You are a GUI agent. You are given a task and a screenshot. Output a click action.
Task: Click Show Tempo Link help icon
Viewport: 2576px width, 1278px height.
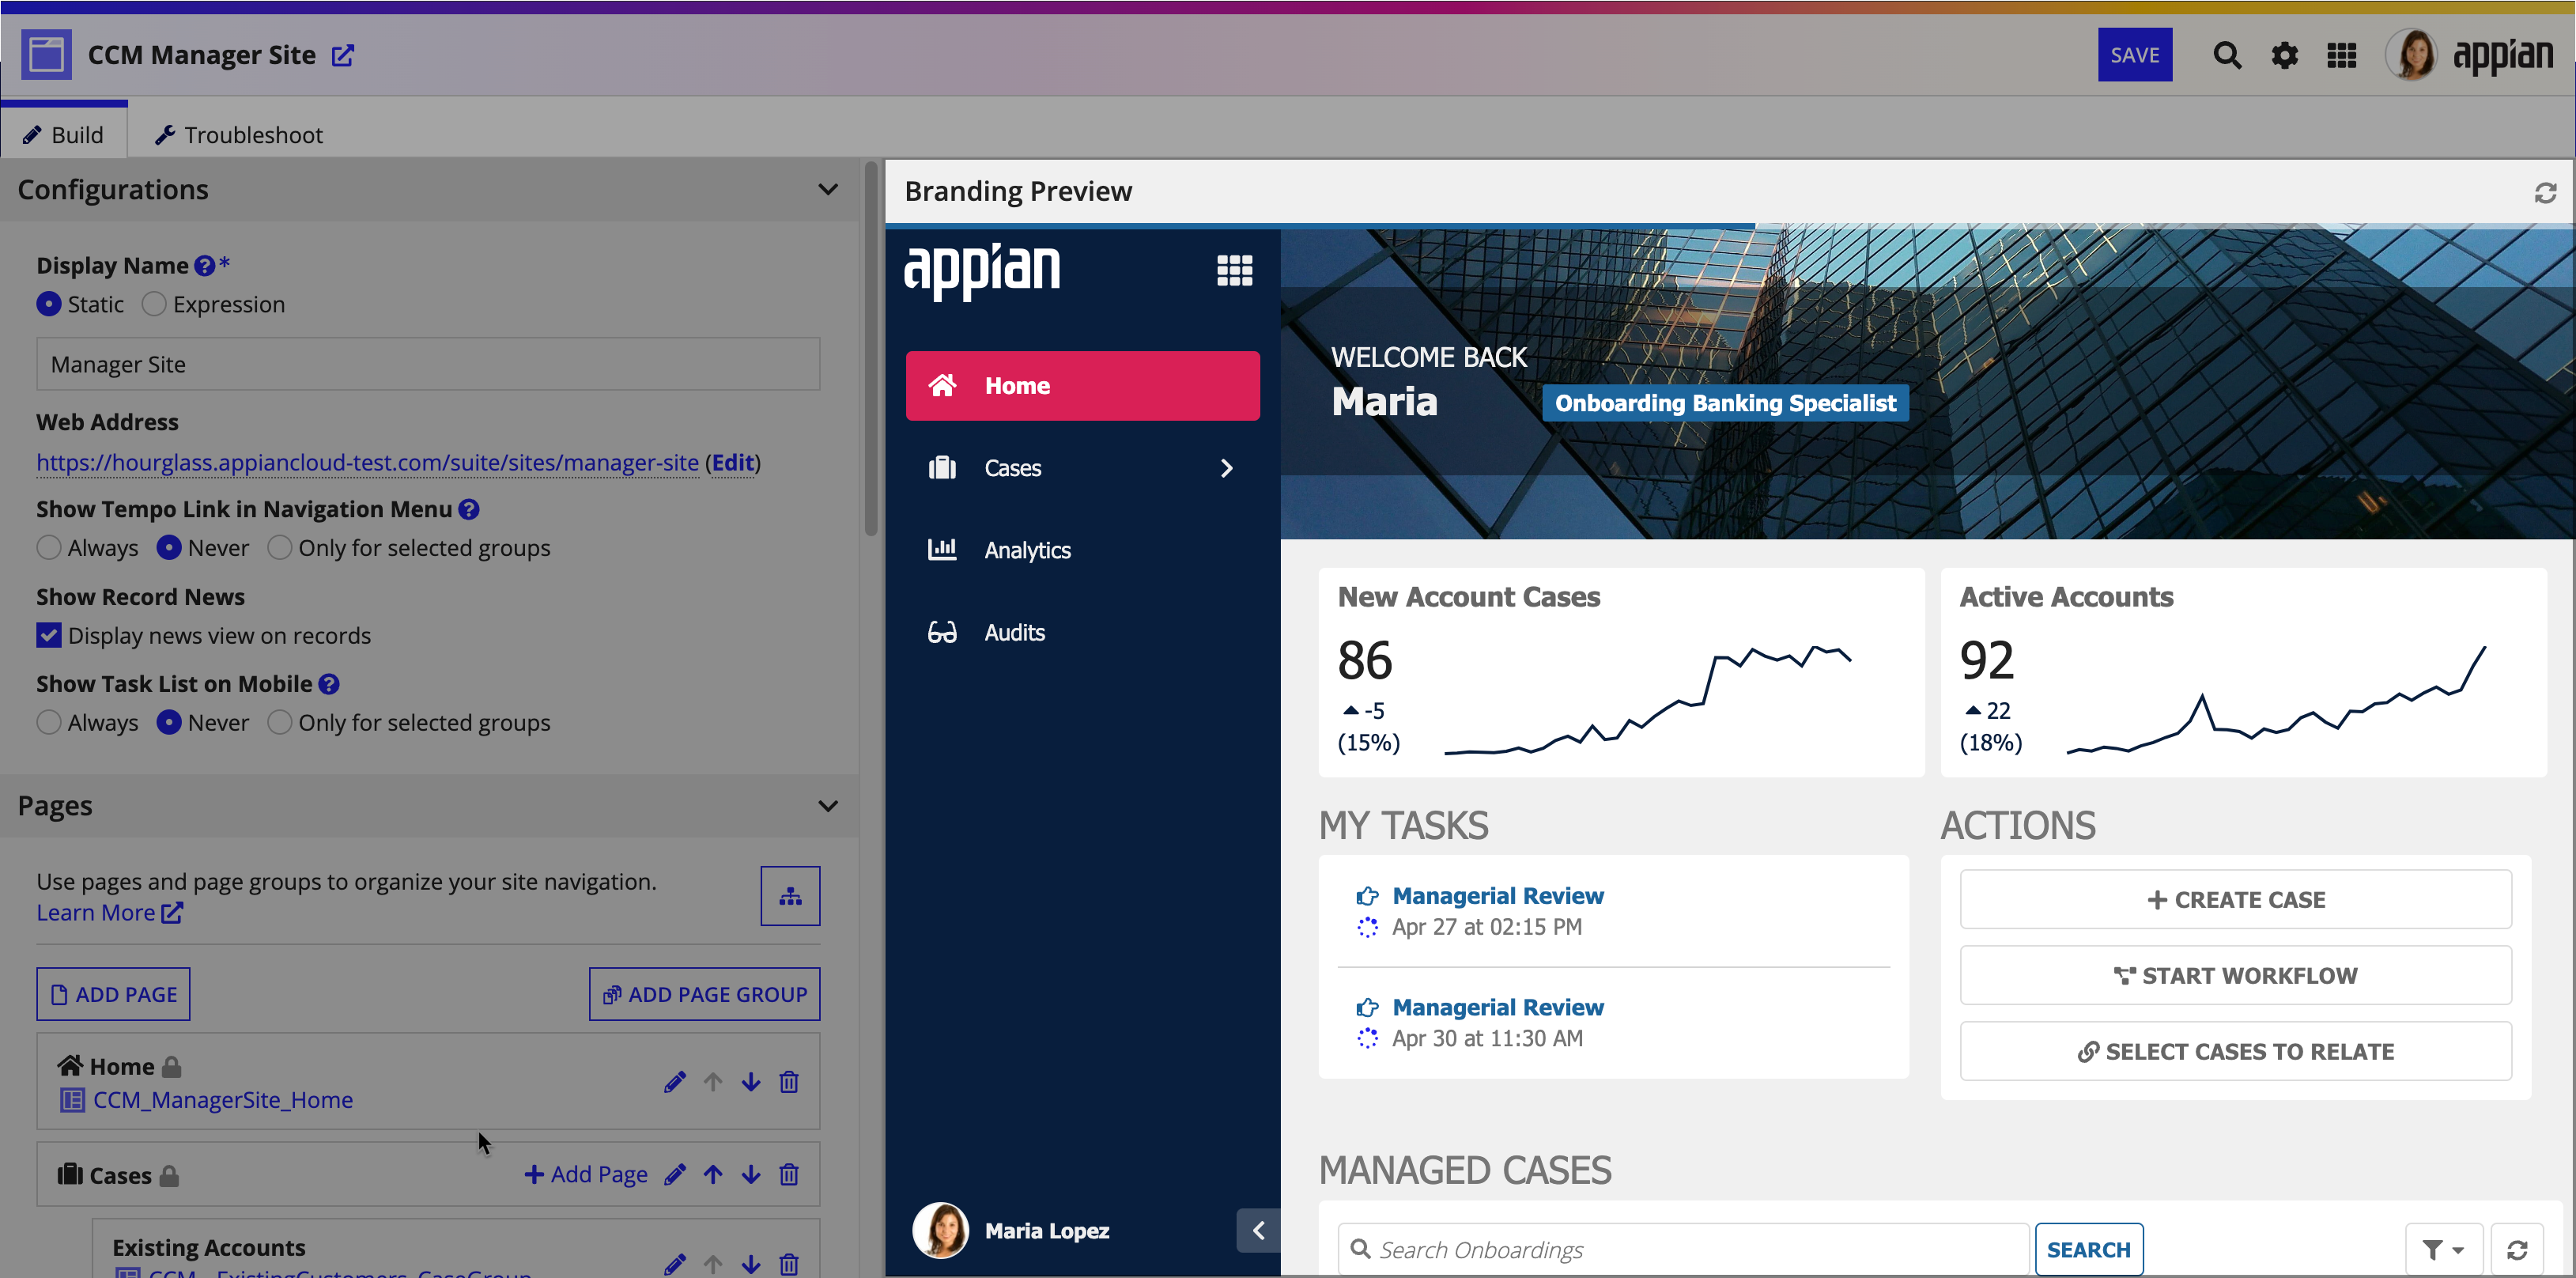pyautogui.click(x=469, y=509)
